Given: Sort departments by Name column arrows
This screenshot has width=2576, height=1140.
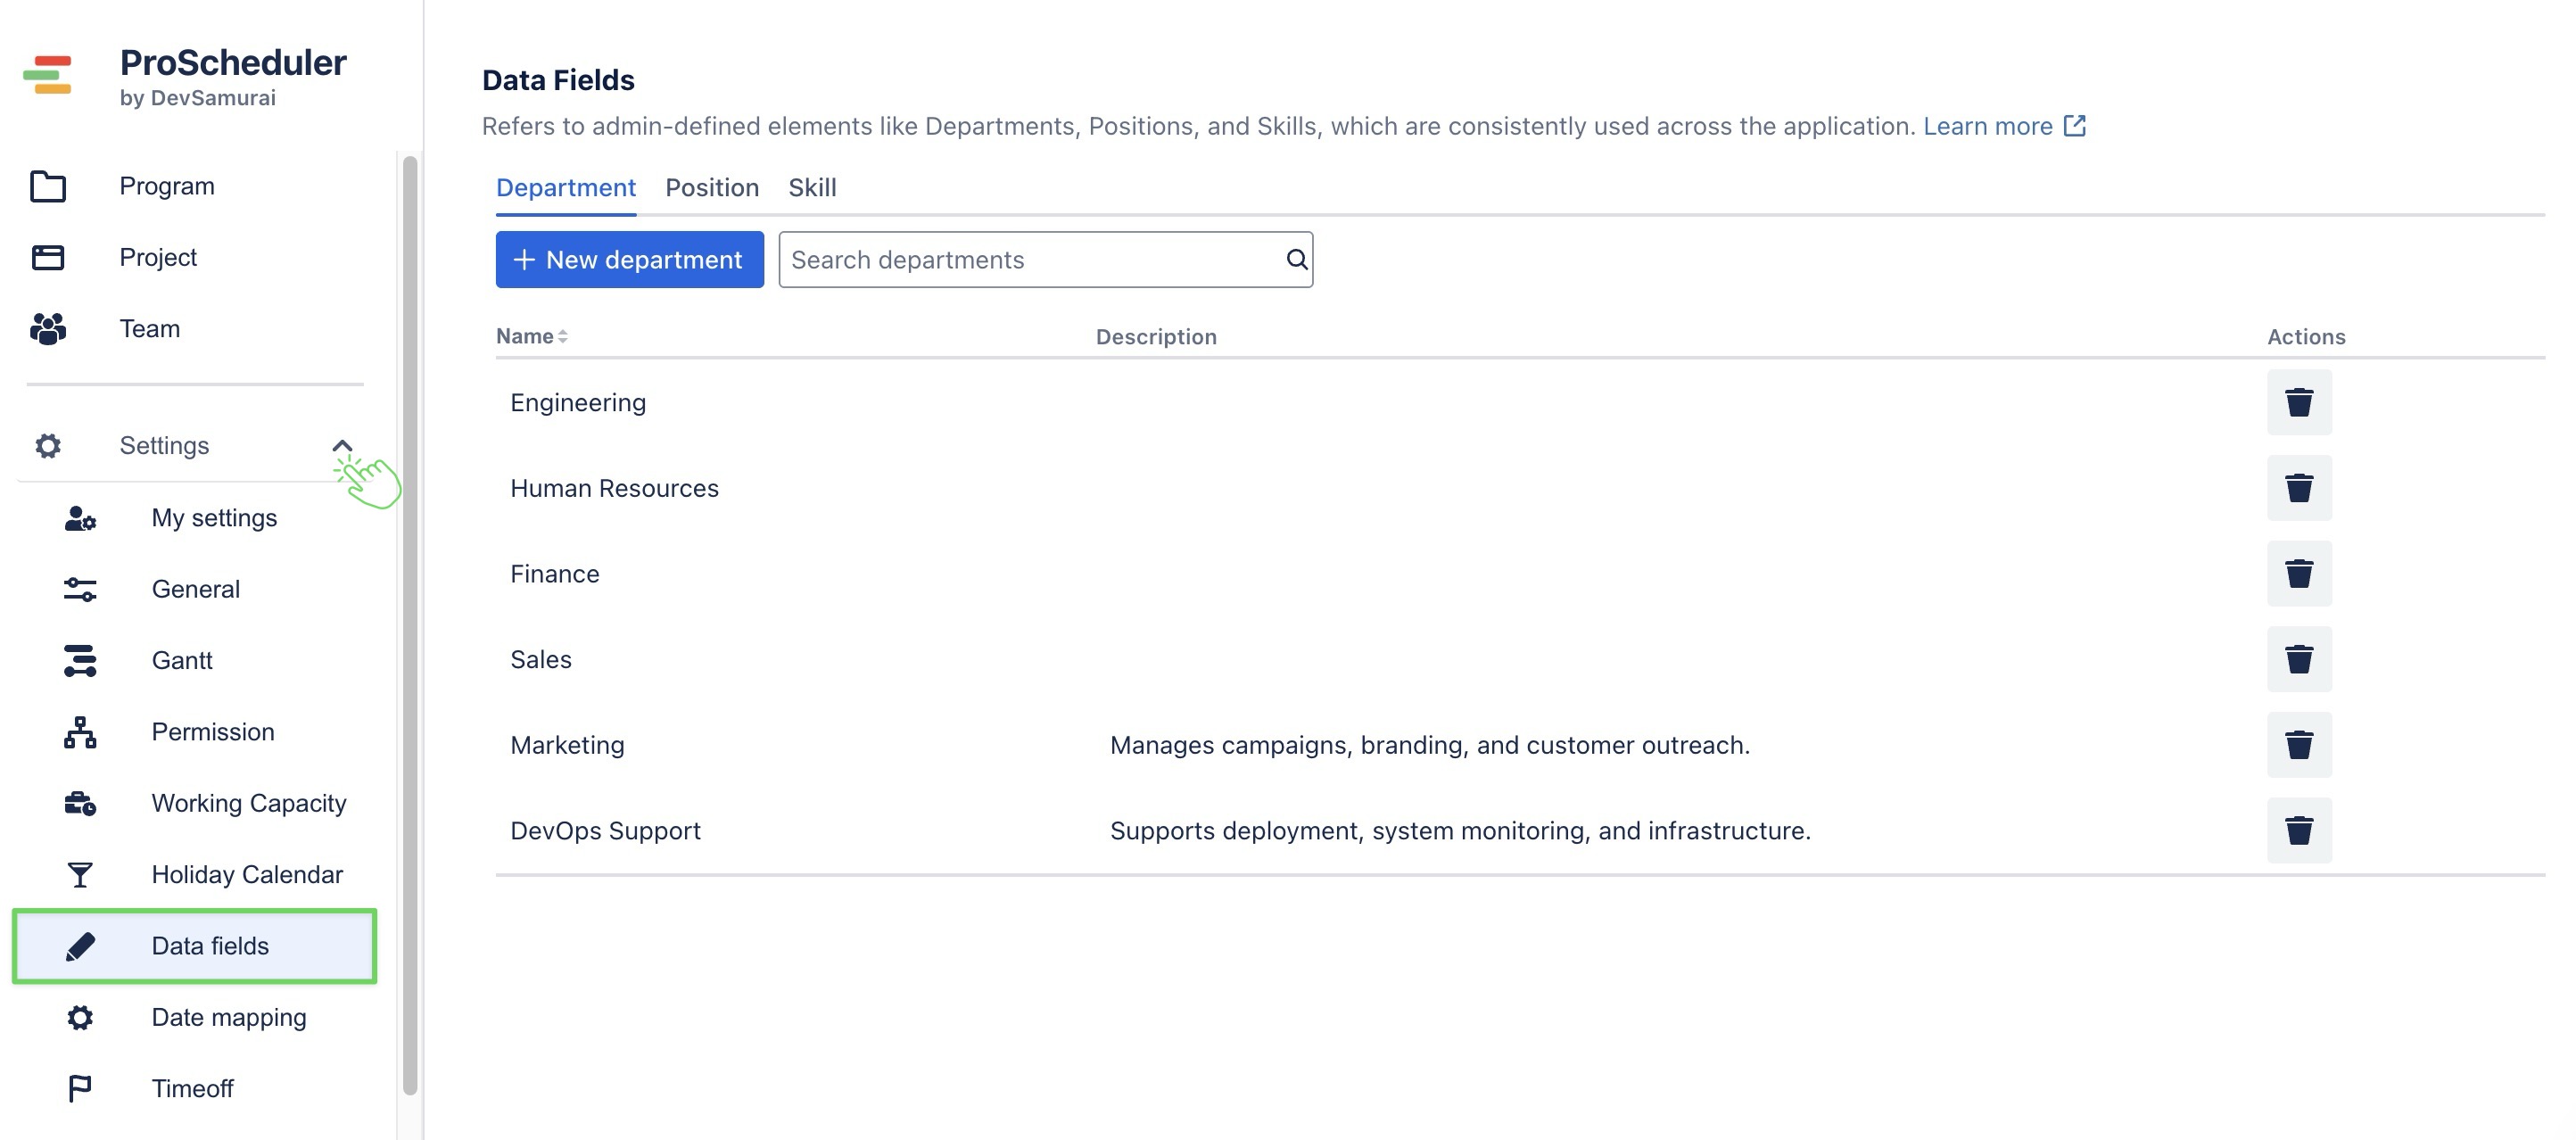Looking at the screenshot, I should coord(562,337).
